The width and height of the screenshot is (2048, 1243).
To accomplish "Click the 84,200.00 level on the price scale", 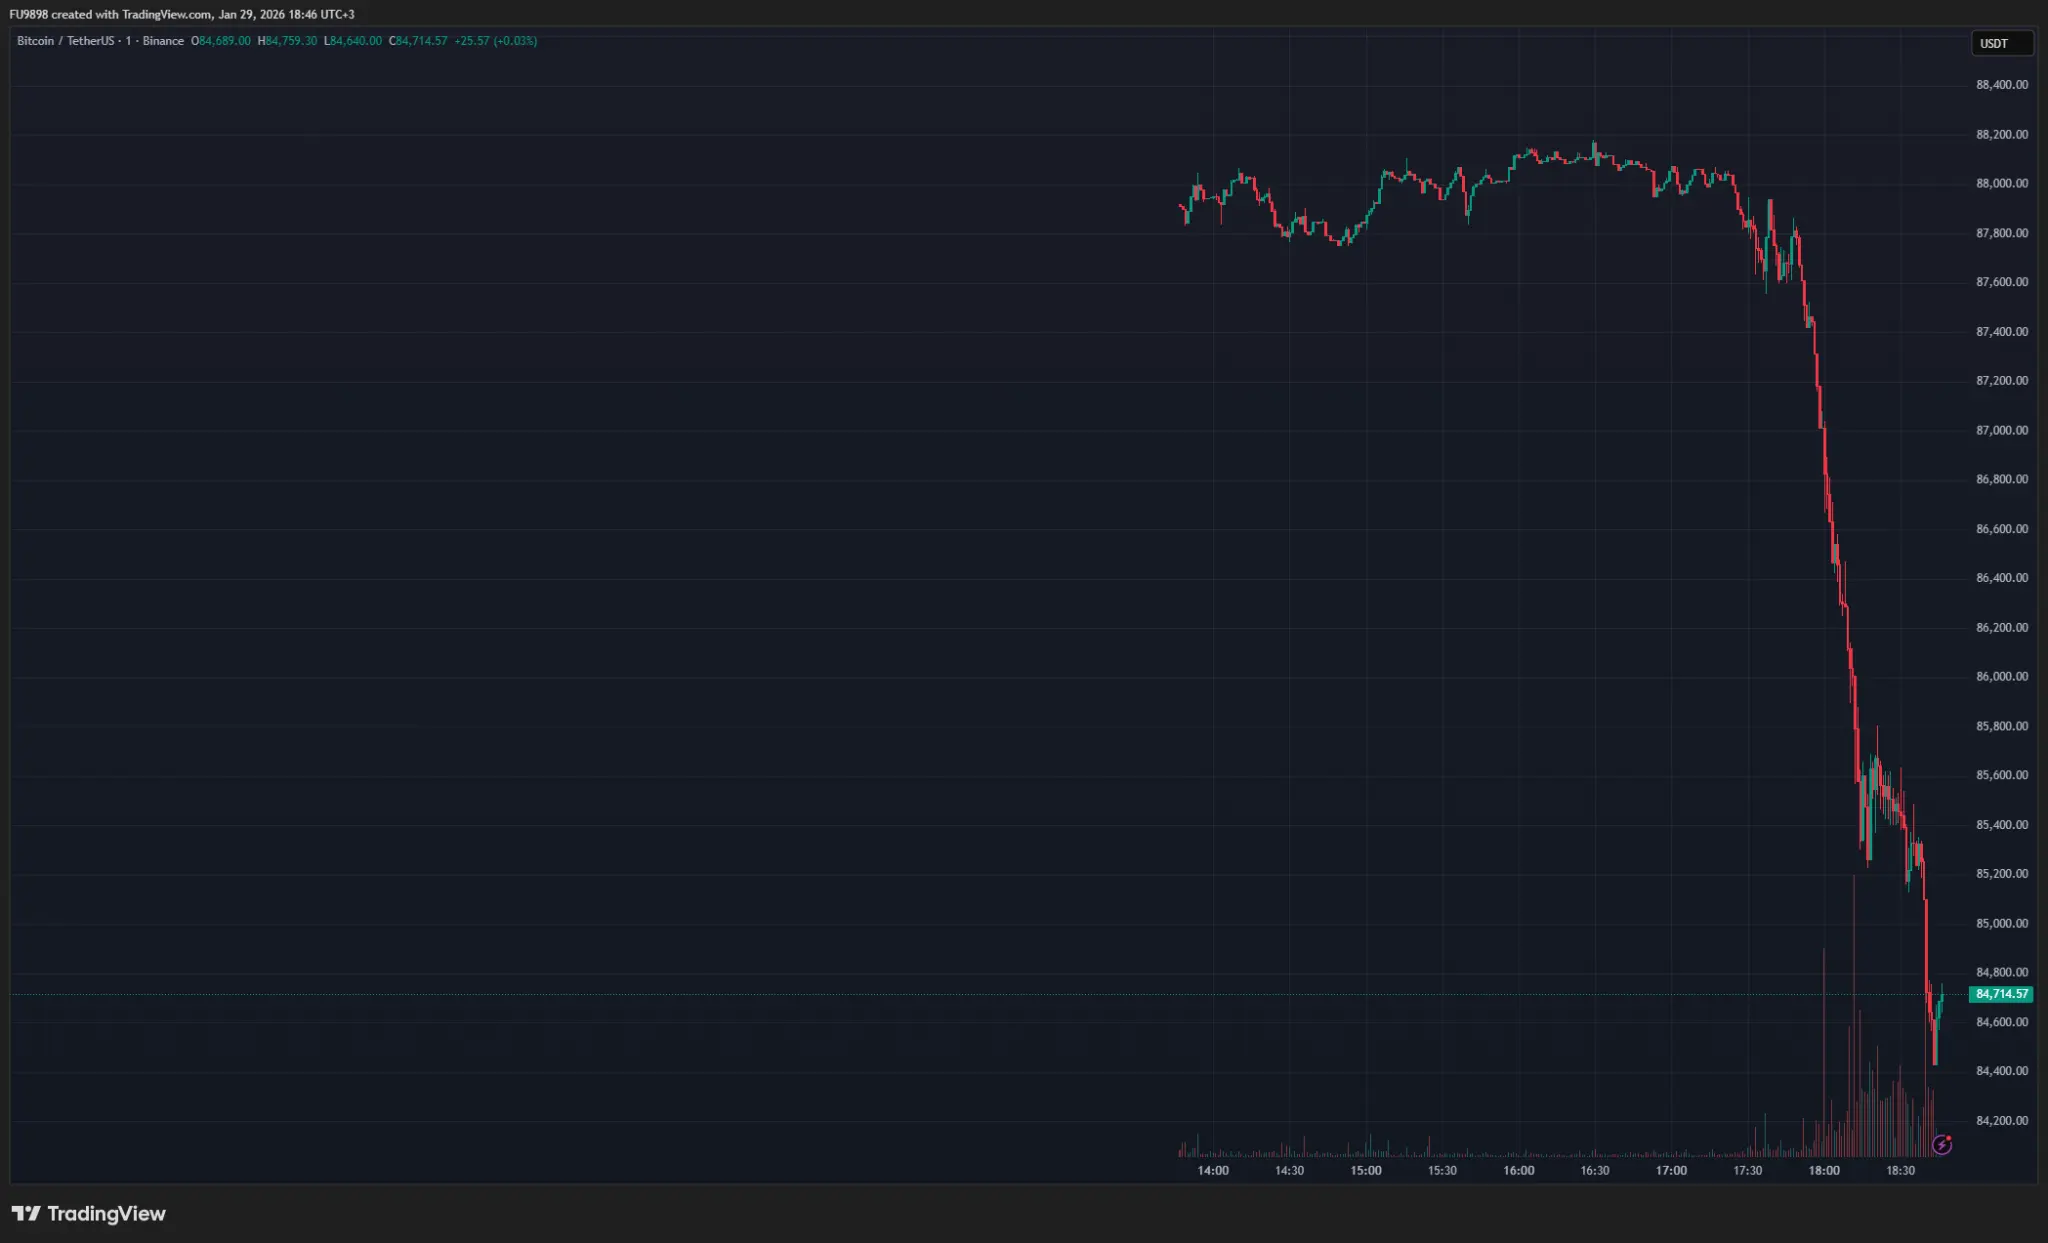I will (x=2000, y=1120).
